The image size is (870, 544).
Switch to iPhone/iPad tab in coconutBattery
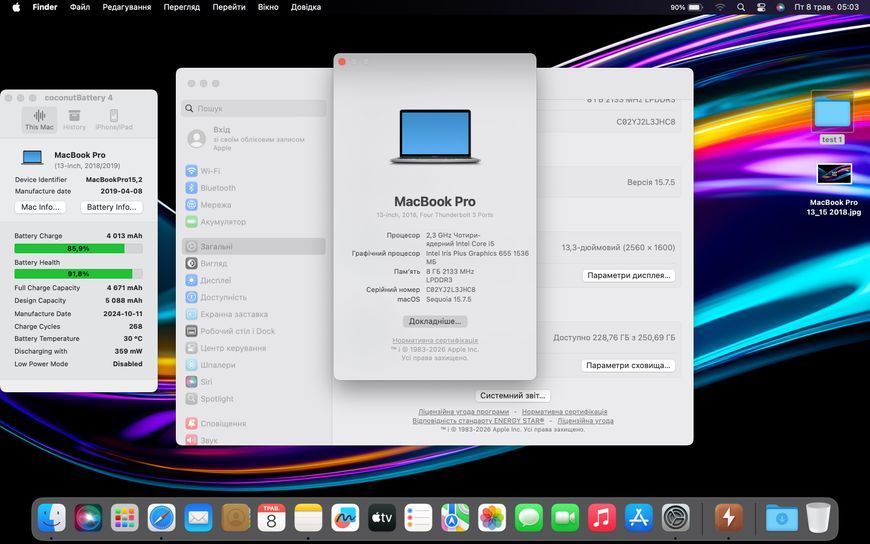(x=114, y=119)
